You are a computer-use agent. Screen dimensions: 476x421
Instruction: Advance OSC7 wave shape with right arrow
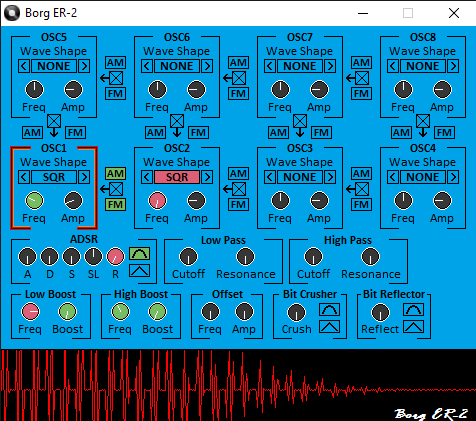tap(330, 66)
